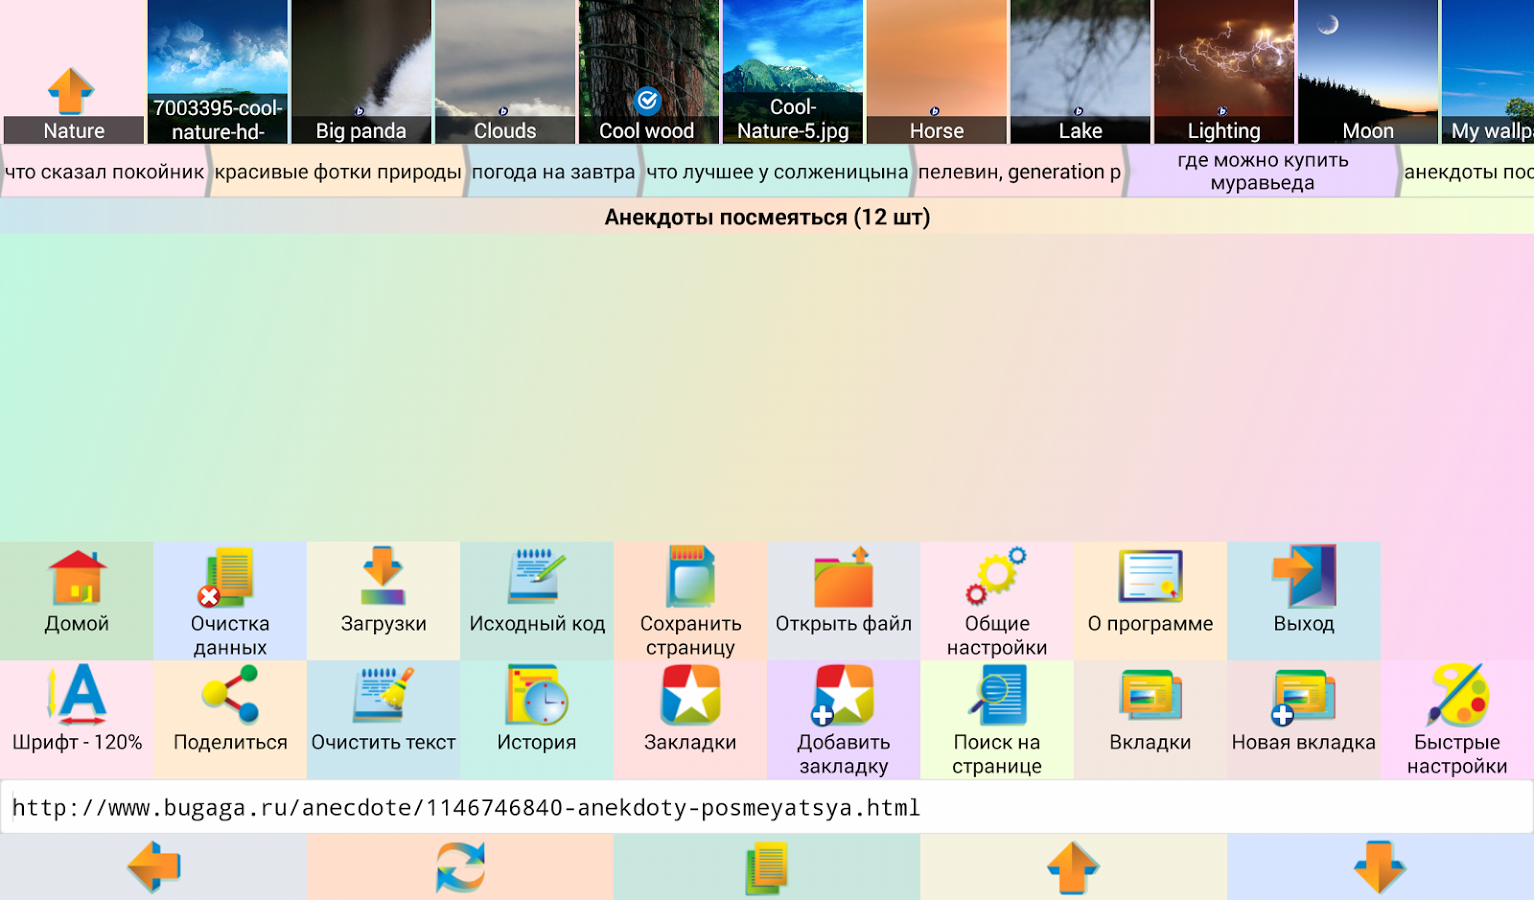
Task: Create a Новая вкладка new tab
Action: pyautogui.click(x=1304, y=719)
